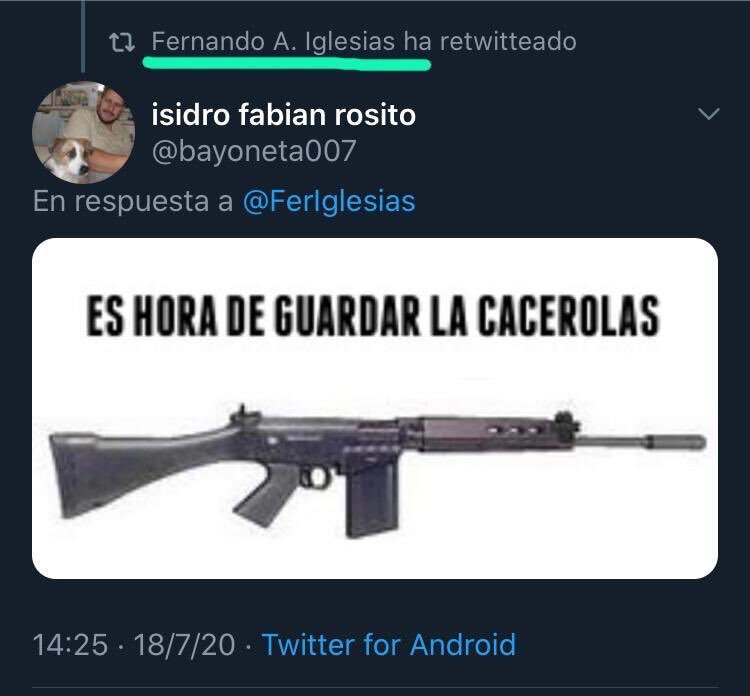
Task: Expand the tweet options chevron
Action: [708, 114]
